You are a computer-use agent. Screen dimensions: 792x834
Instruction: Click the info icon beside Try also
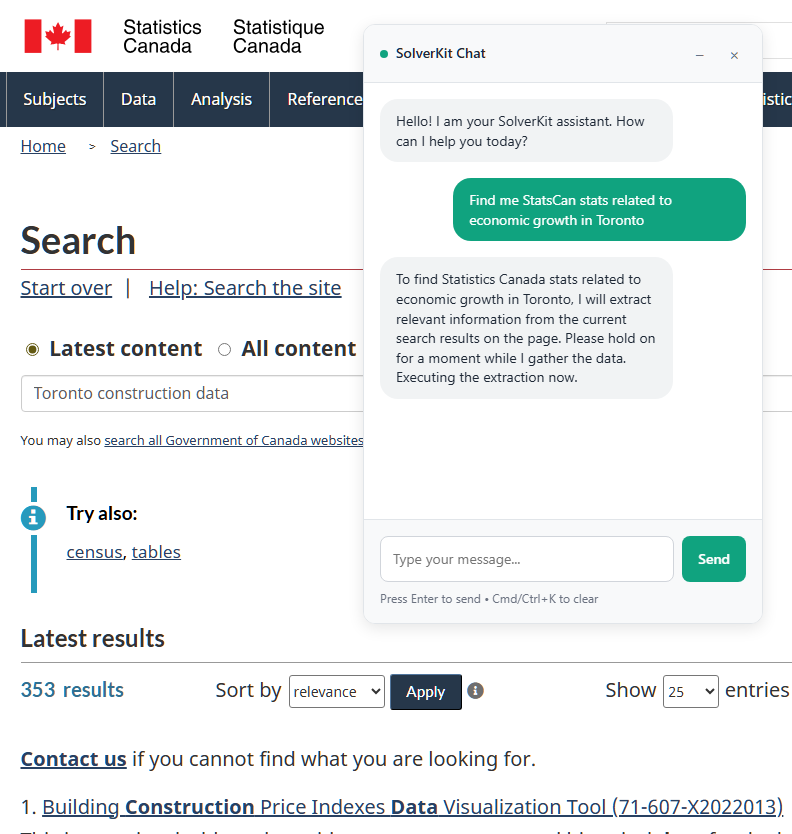tap(35, 518)
